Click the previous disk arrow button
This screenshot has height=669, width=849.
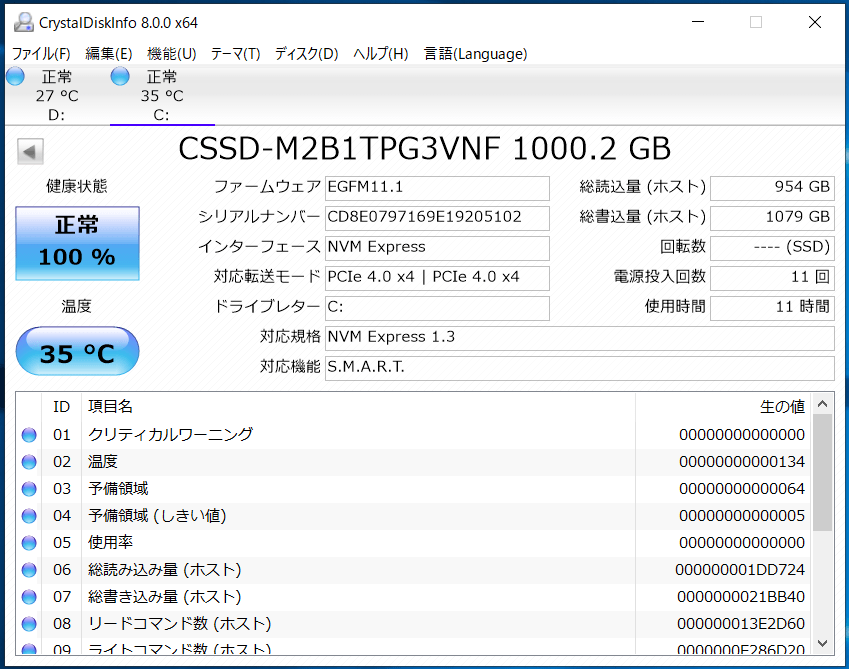[30, 151]
